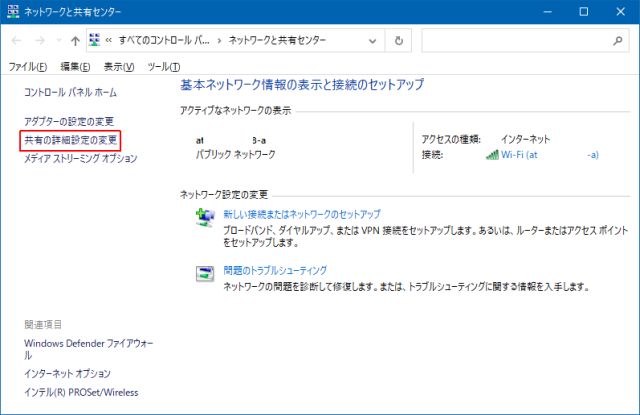Select メディア ストリーミング オプション
640x415 pixels.
[x=80, y=158]
